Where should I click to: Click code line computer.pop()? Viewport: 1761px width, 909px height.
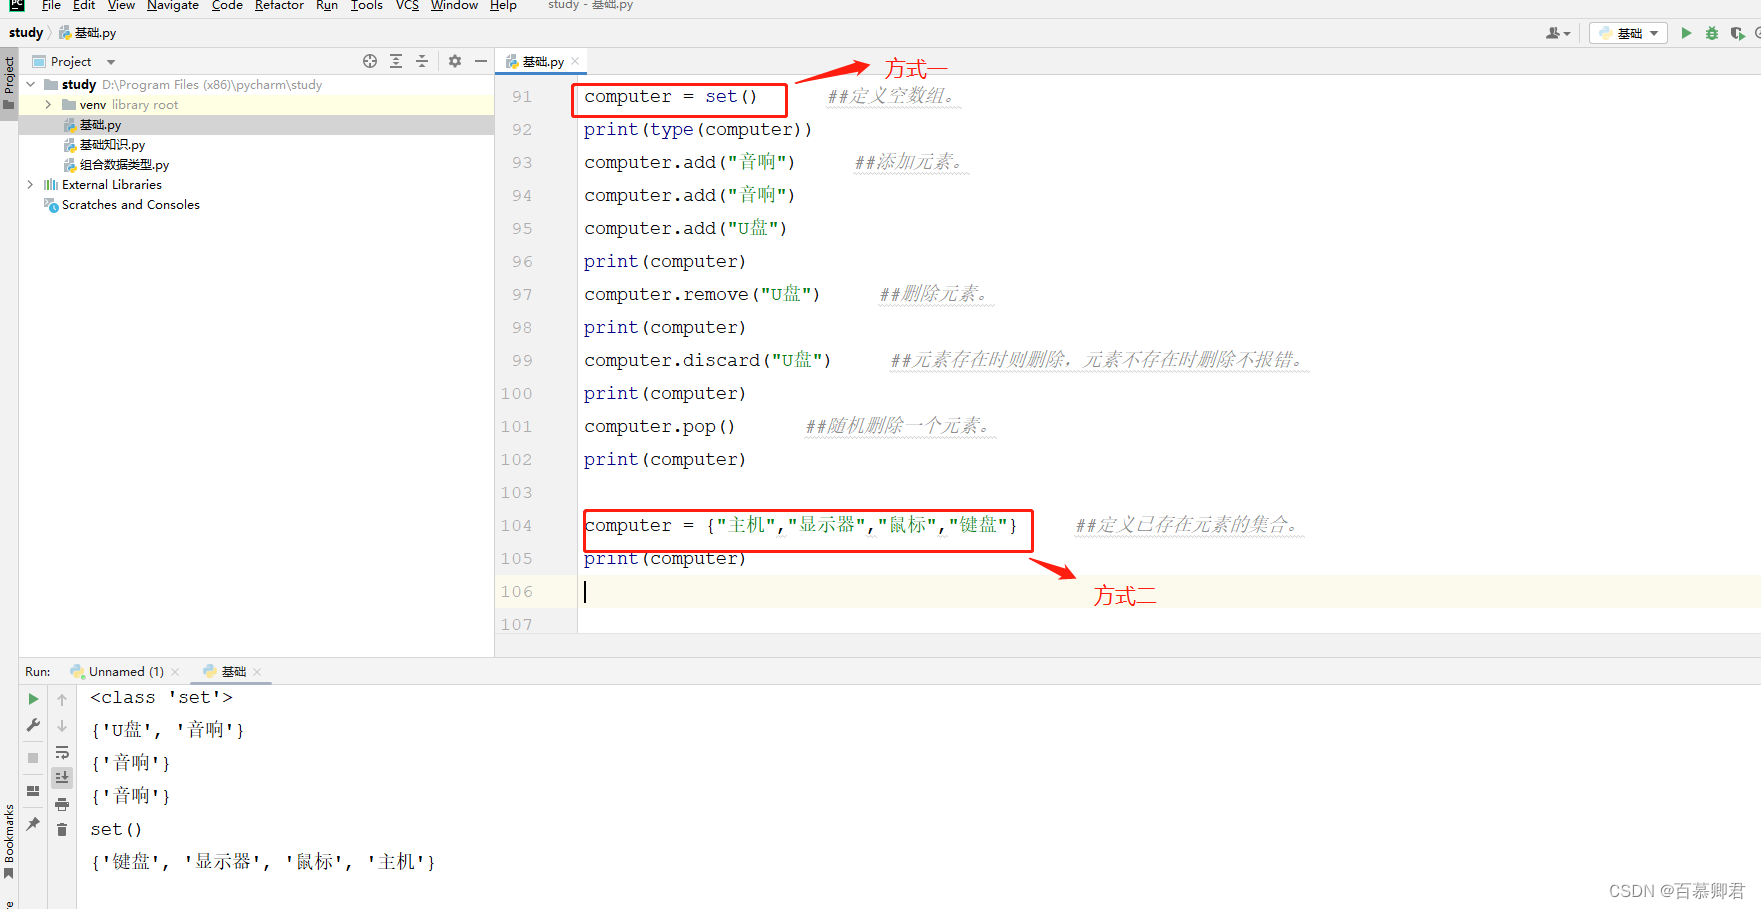[x=659, y=427]
